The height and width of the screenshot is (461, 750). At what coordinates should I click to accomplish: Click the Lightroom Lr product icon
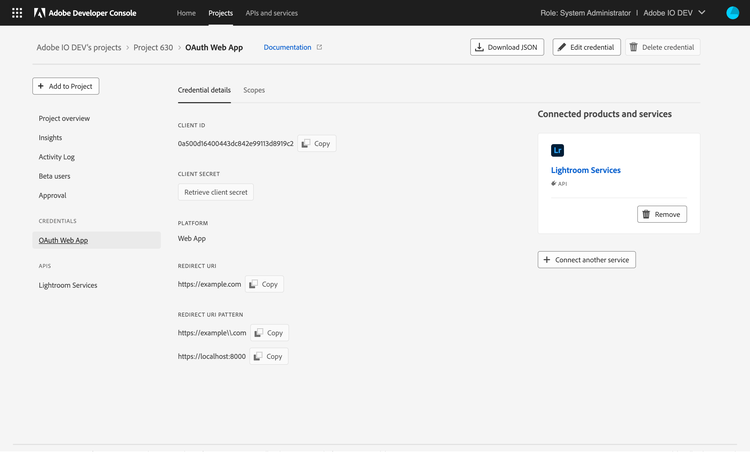coord(558,150)
